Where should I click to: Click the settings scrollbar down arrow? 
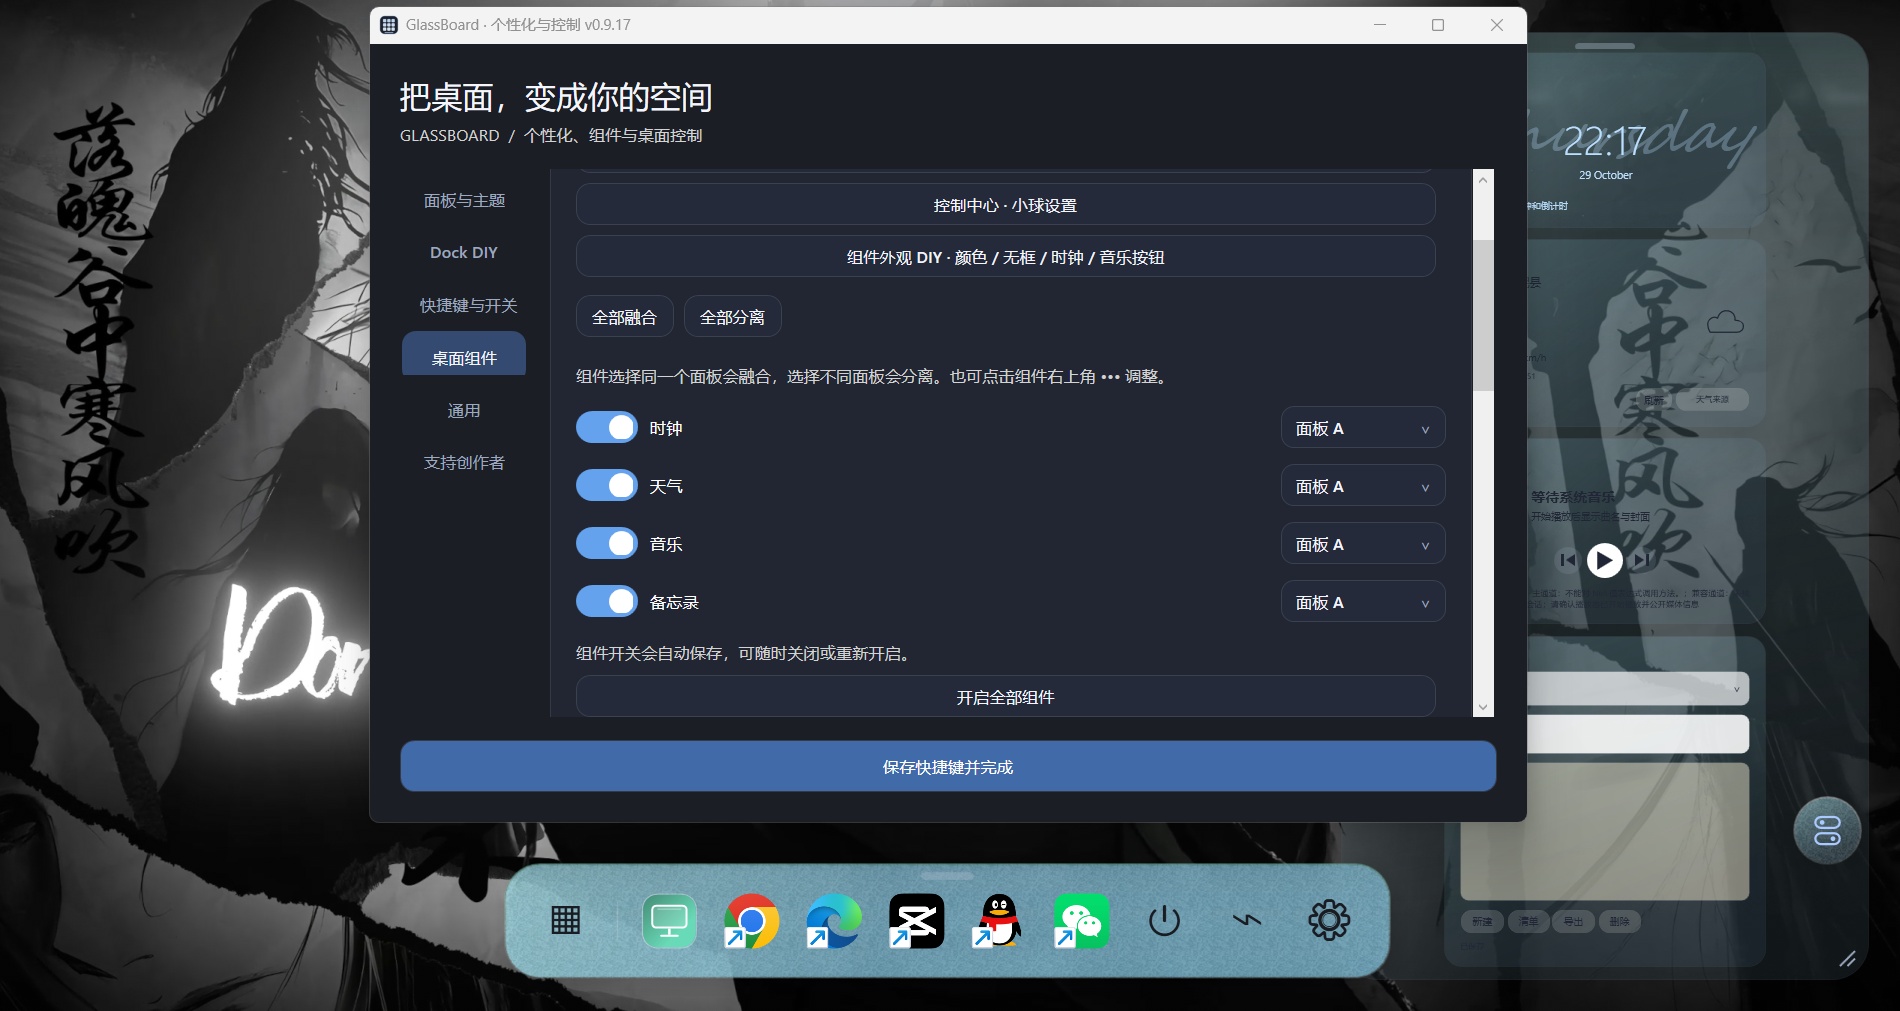coord(1483,707)
